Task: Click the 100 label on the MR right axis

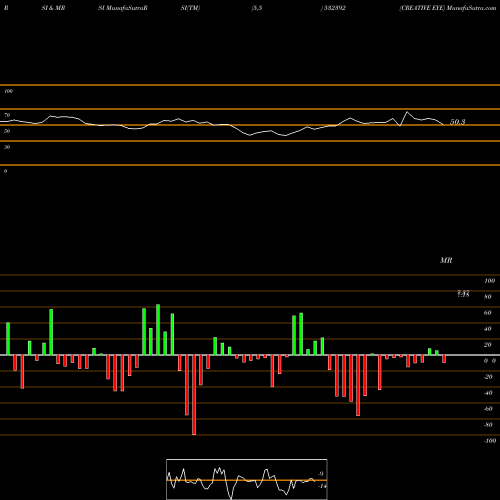Action: point(489,281)
